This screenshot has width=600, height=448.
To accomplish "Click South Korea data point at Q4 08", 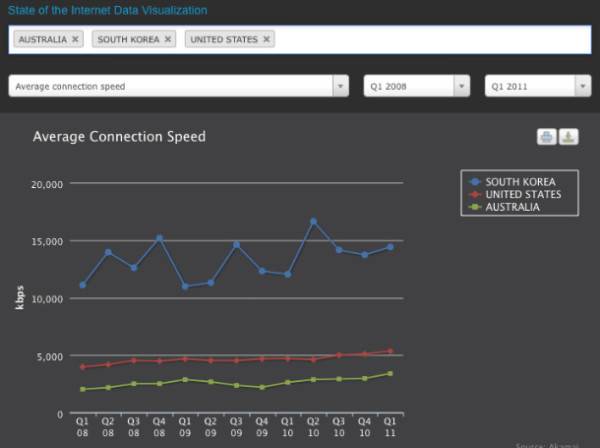I will (x=160, y=238).
